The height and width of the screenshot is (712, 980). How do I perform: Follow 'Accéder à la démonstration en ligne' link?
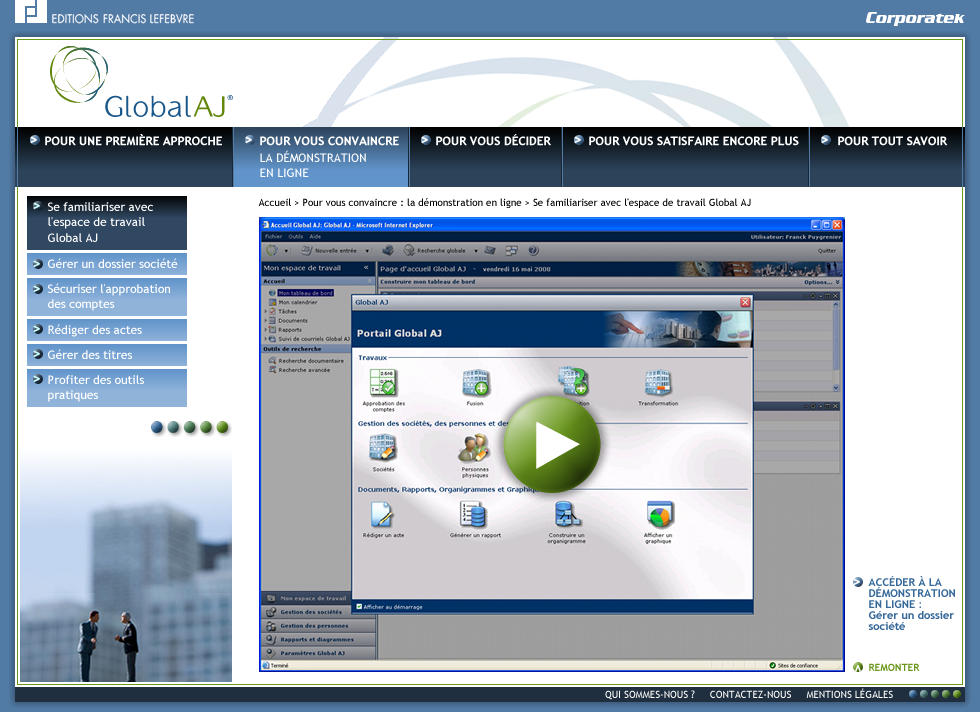(x=905, y=604)
